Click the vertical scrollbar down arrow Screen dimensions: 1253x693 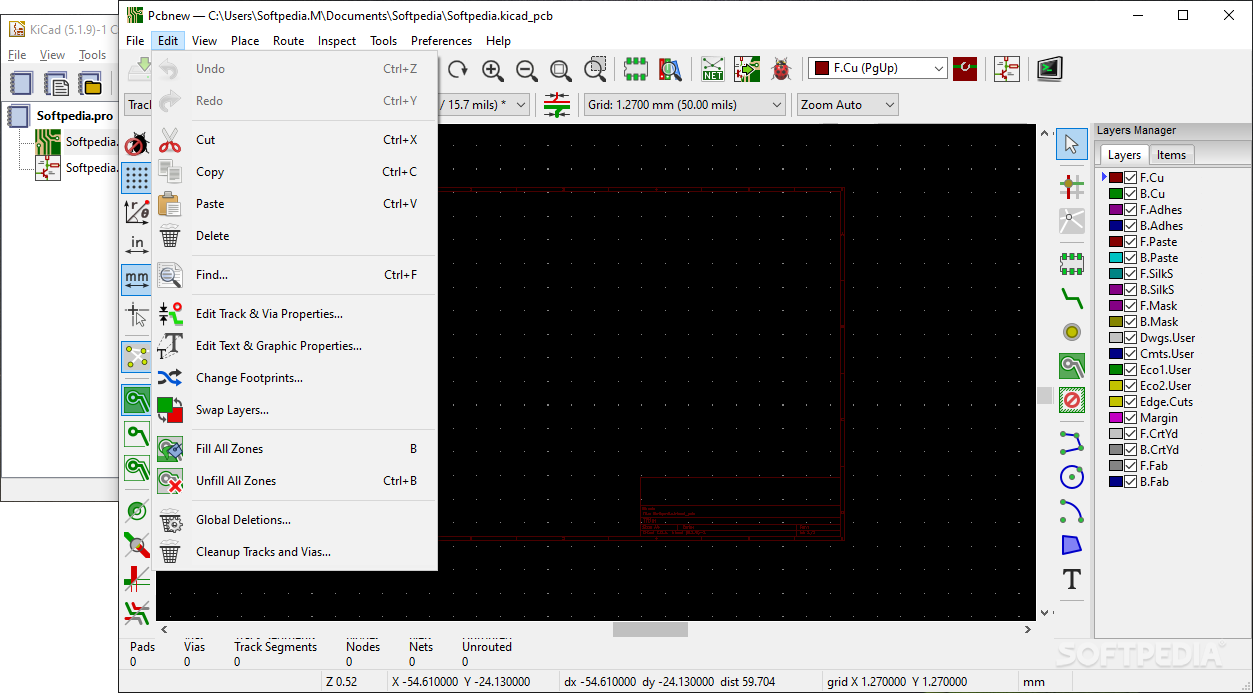(1045, 613)
